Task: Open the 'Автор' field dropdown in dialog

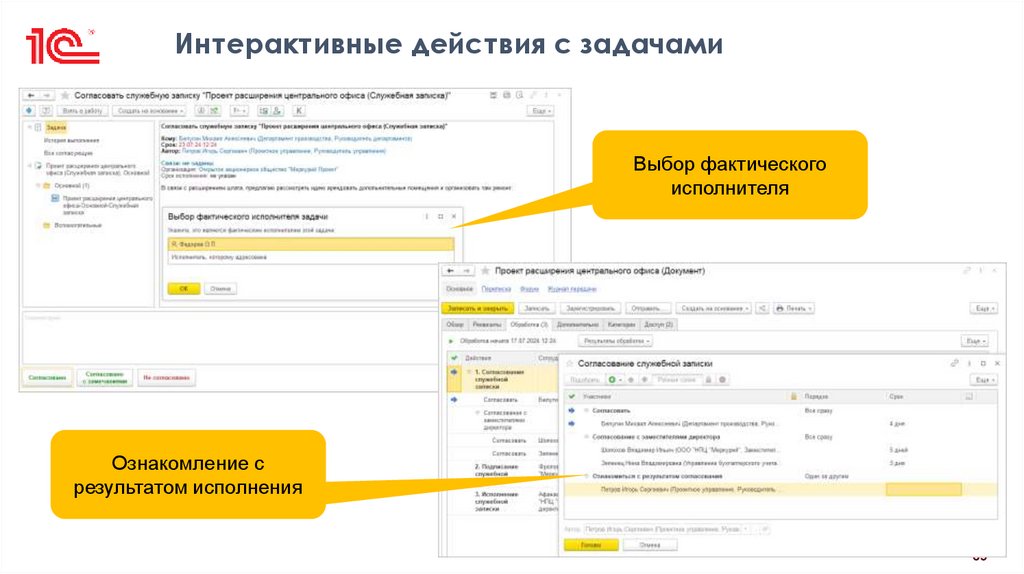Action: [746, 530]
